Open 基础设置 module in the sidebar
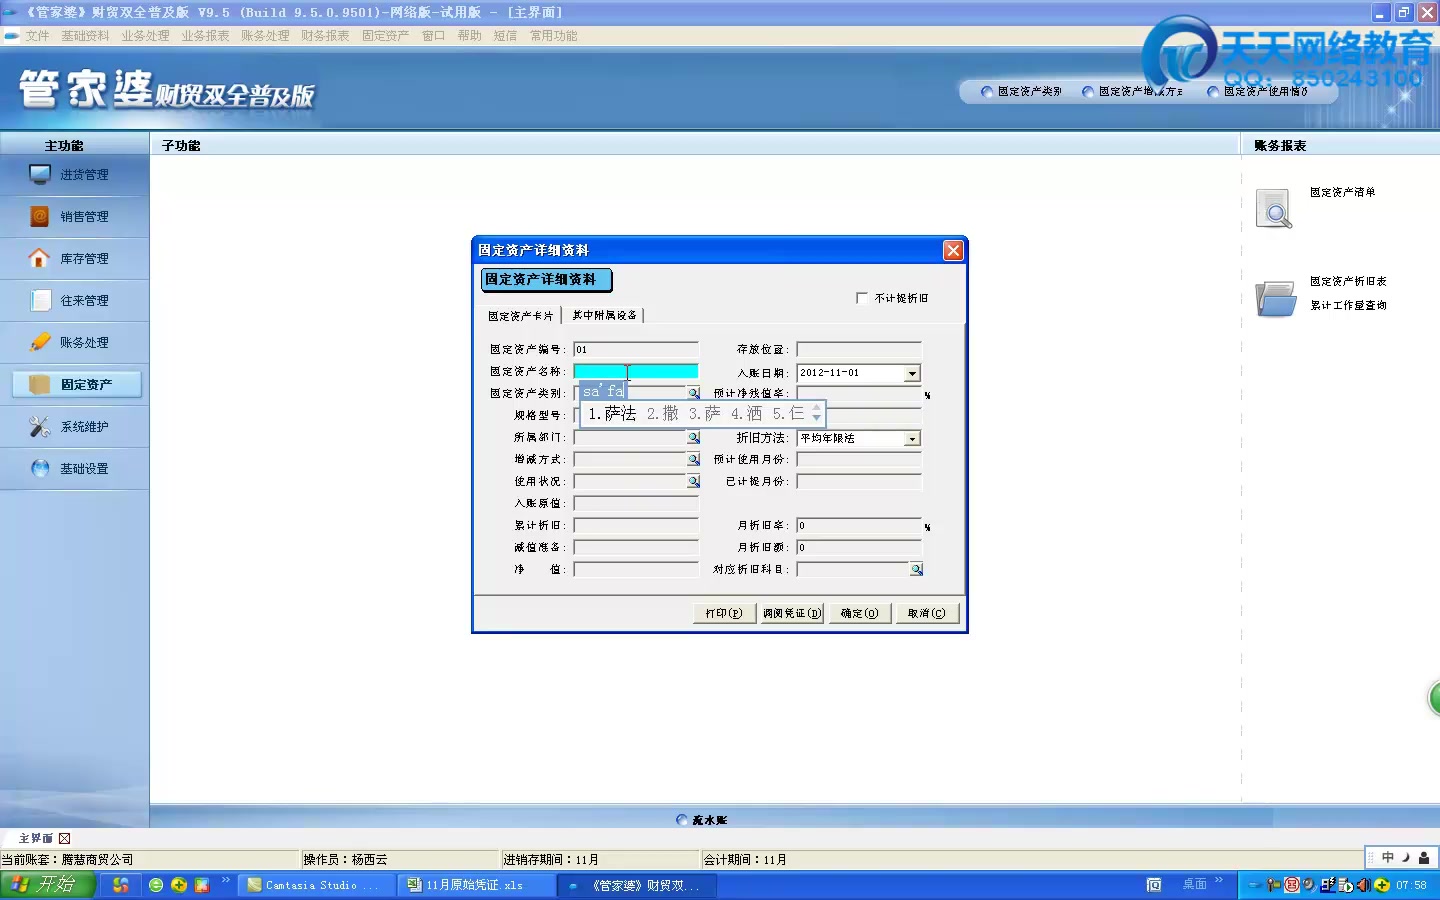1440x900 pixels. coord(75,469)
